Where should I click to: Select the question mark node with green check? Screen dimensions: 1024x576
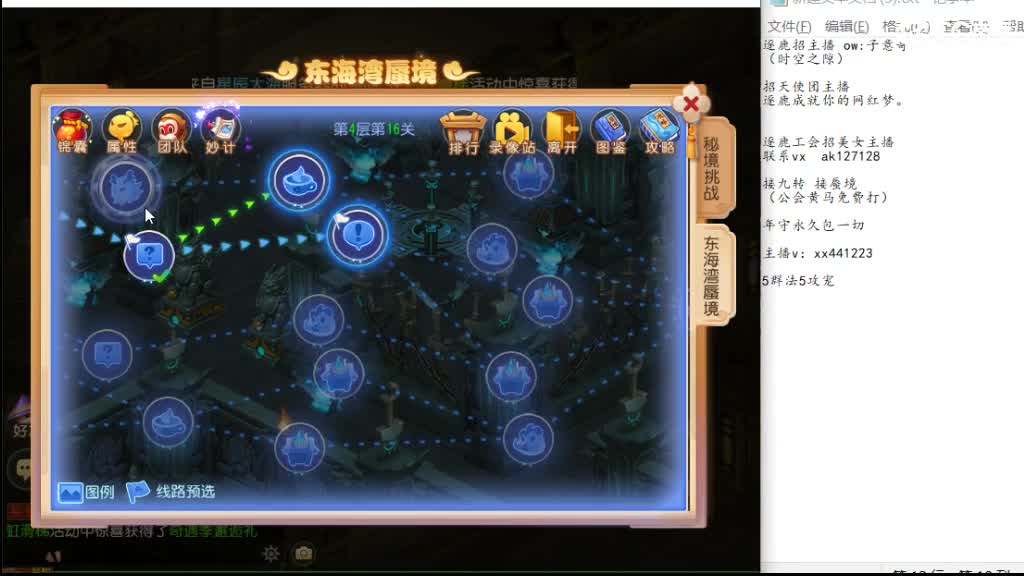[149, 255]
